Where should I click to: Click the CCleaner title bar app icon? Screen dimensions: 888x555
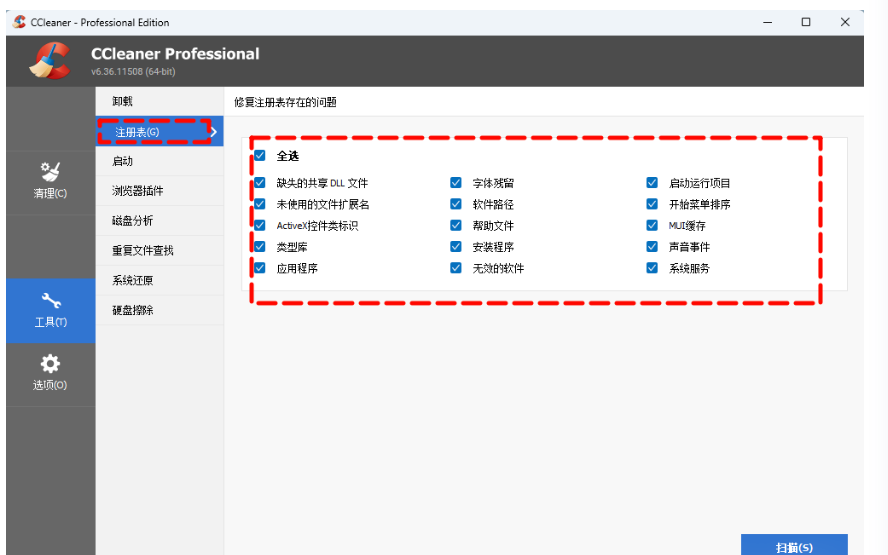[x=19, y=22]
